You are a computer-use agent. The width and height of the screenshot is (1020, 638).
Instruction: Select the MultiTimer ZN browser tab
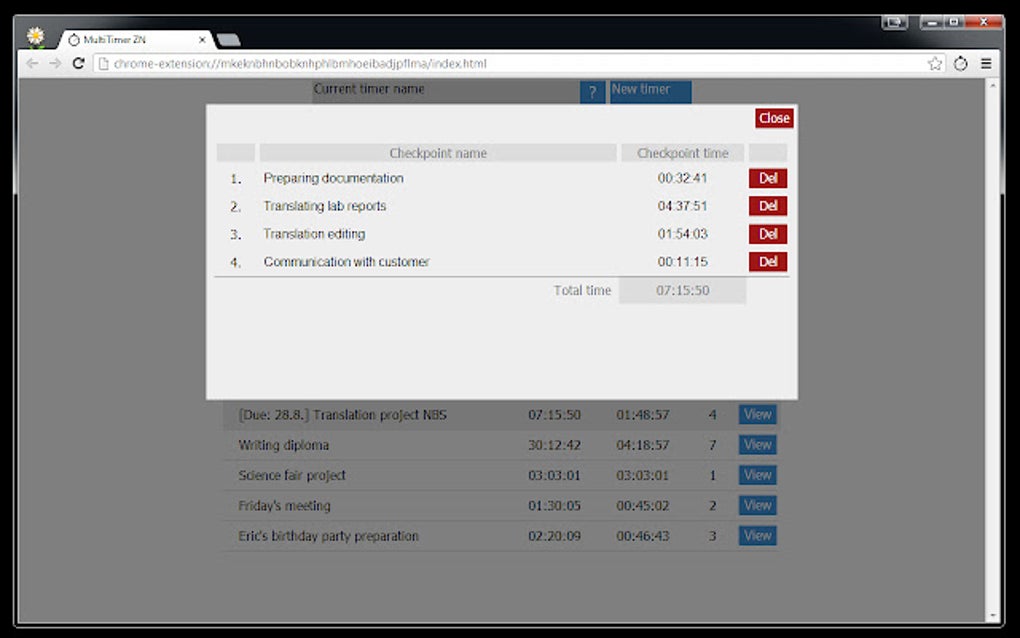[135, 40]
